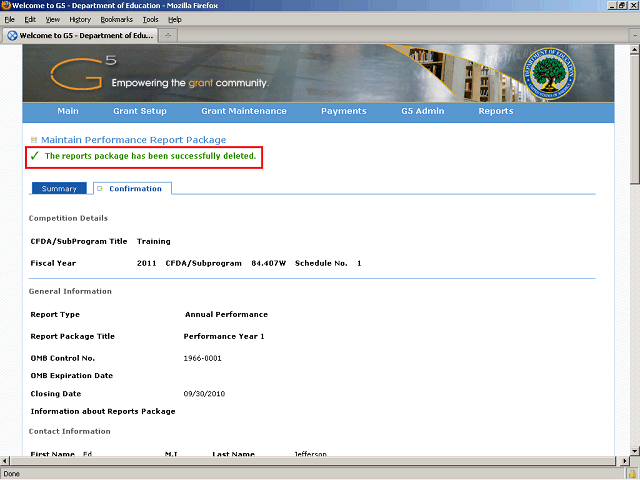The height and width of the screenshot is (480, 640).
Task: Click the successfully deleted message text
Action: [150, 156]
